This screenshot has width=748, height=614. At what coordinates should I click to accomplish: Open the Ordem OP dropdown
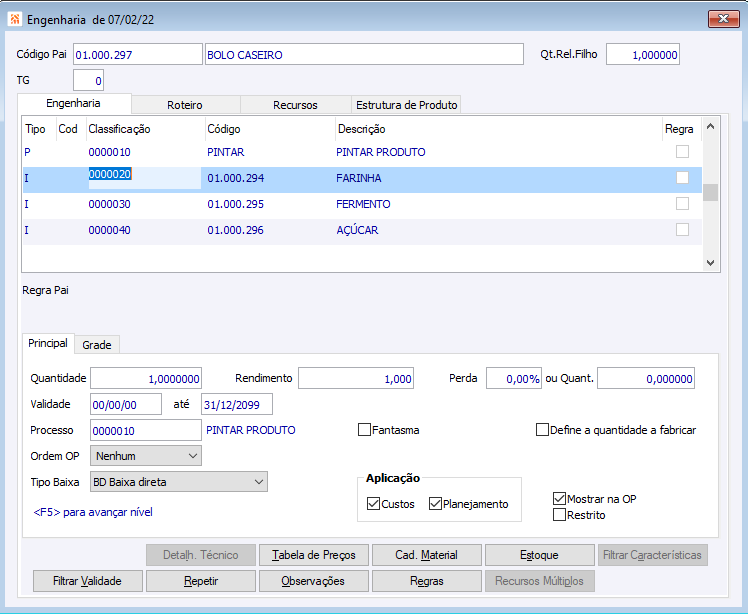click(146, 456)
